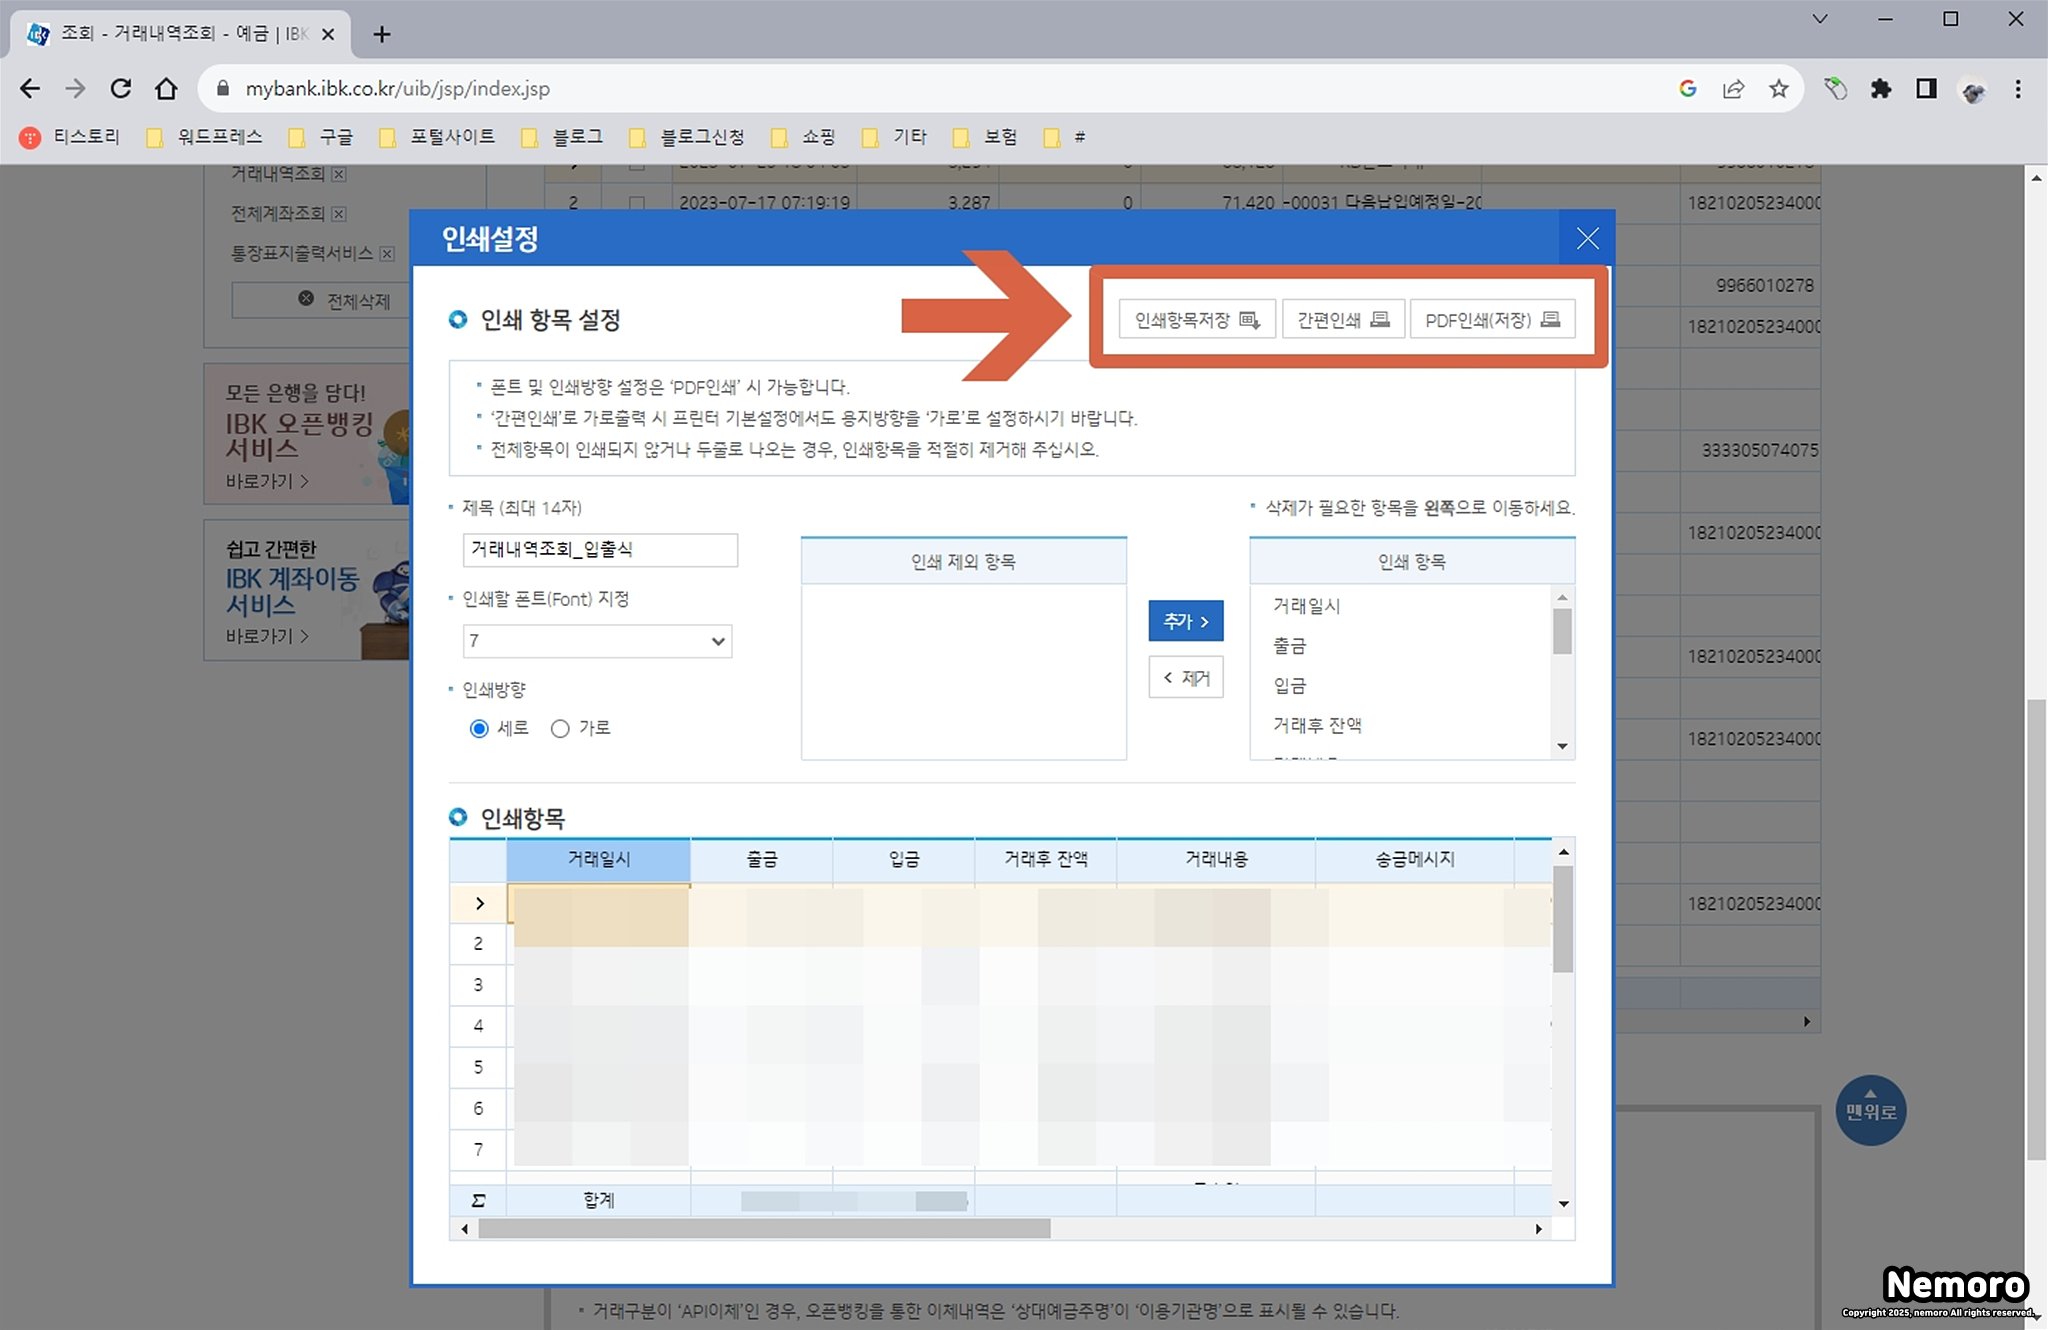The image size is (2048, 1330).
Task: Click the share page icon in address bar
Action: (1733, 89)
